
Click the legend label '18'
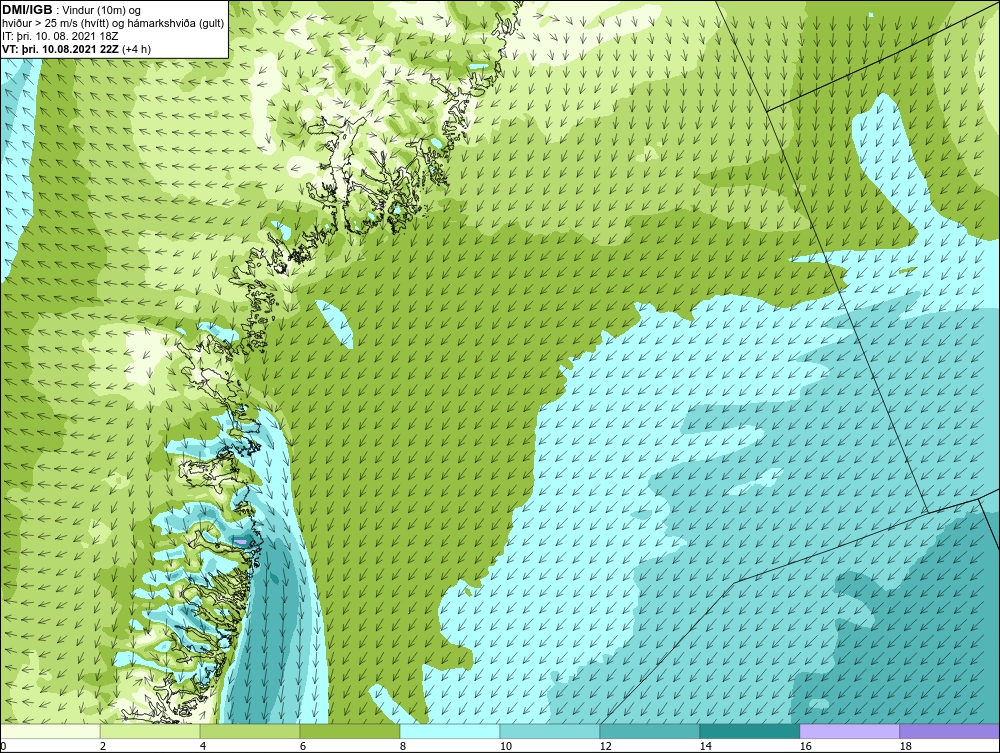906,746
